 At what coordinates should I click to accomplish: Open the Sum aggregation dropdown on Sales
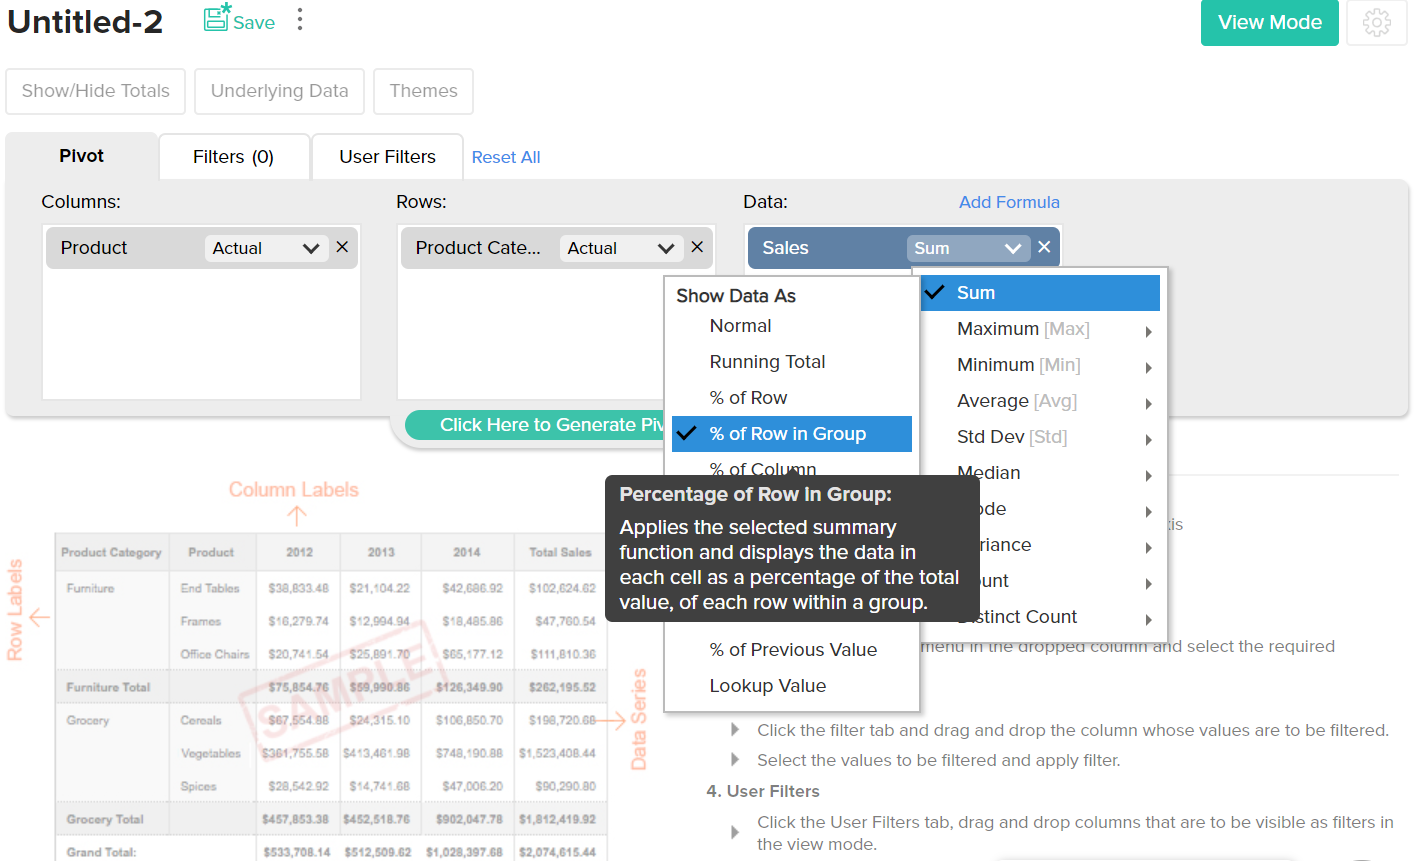pyautogui.click(x=968, y=248)
